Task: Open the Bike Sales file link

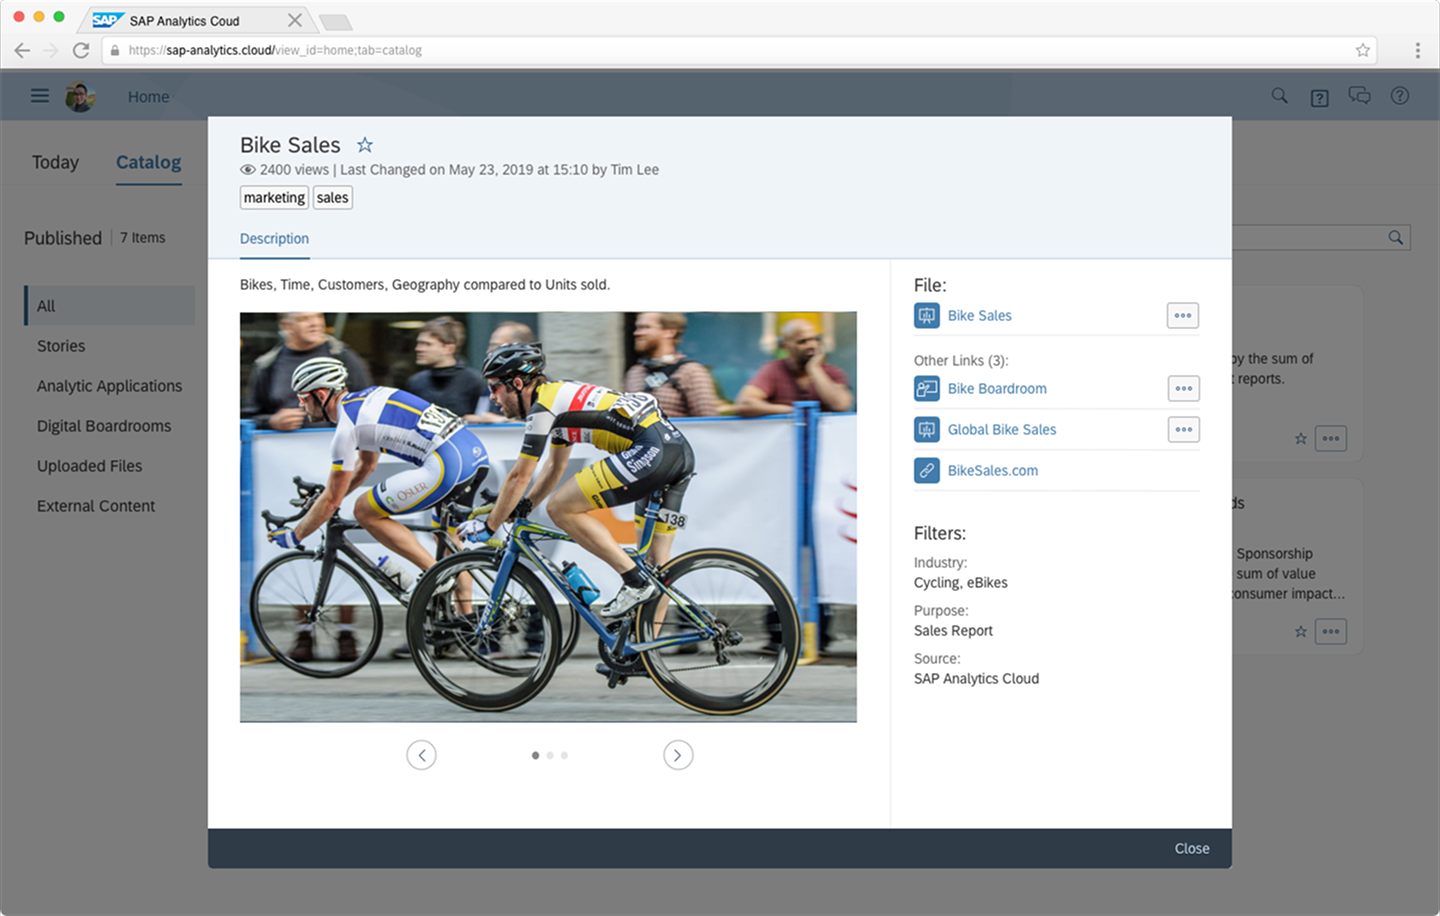Action: tap(980, 316)
